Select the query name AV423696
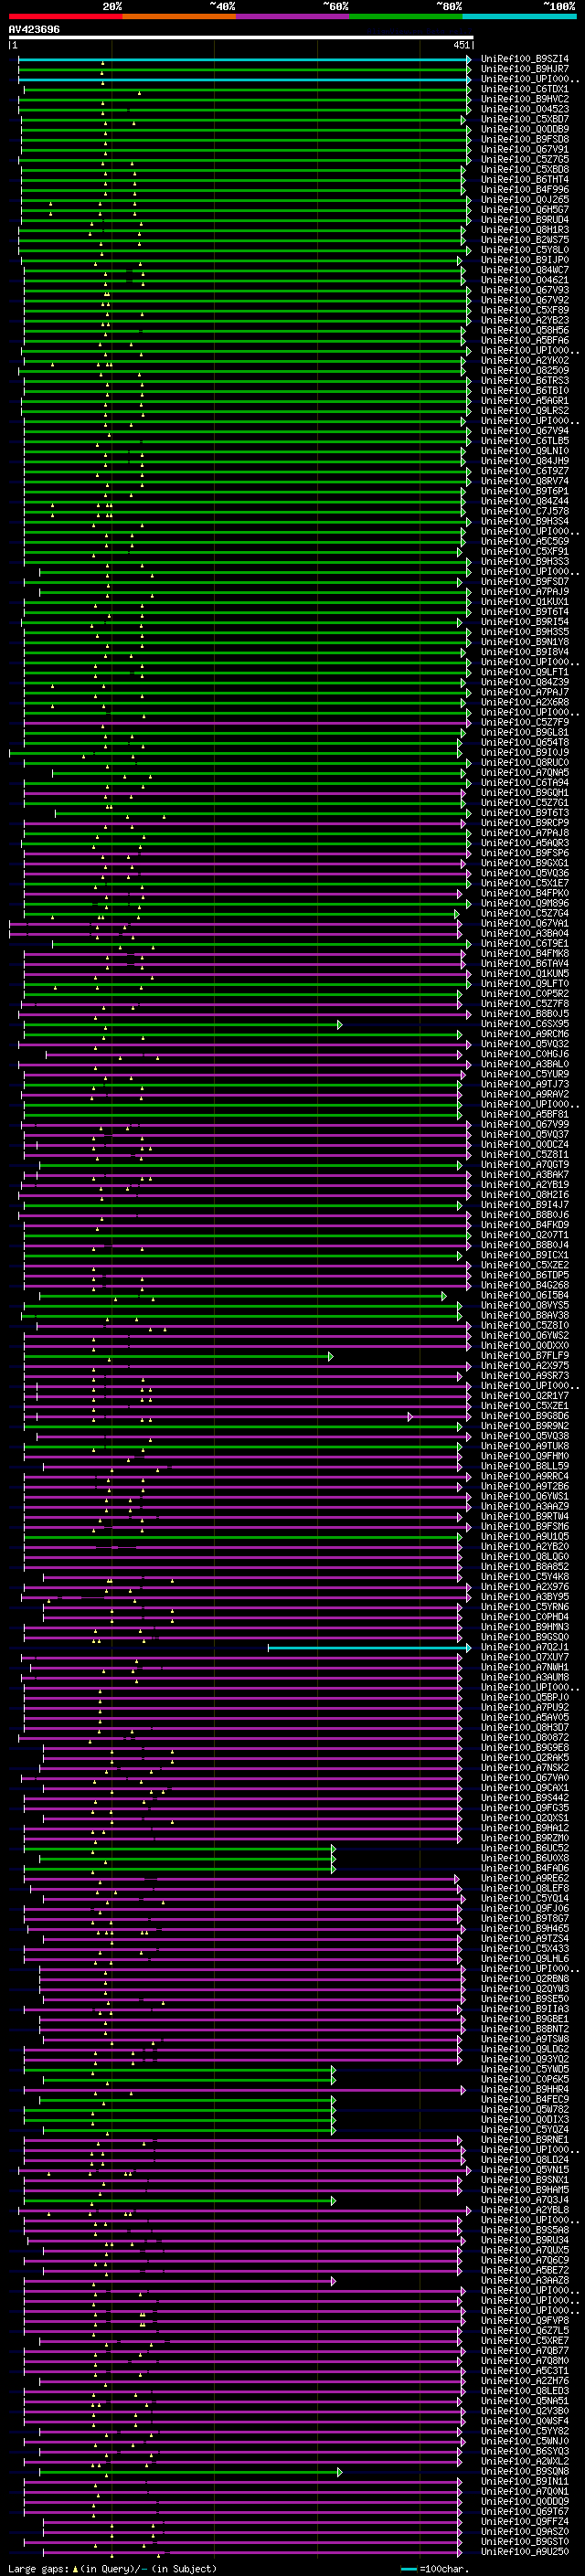 tap(34, 30)
